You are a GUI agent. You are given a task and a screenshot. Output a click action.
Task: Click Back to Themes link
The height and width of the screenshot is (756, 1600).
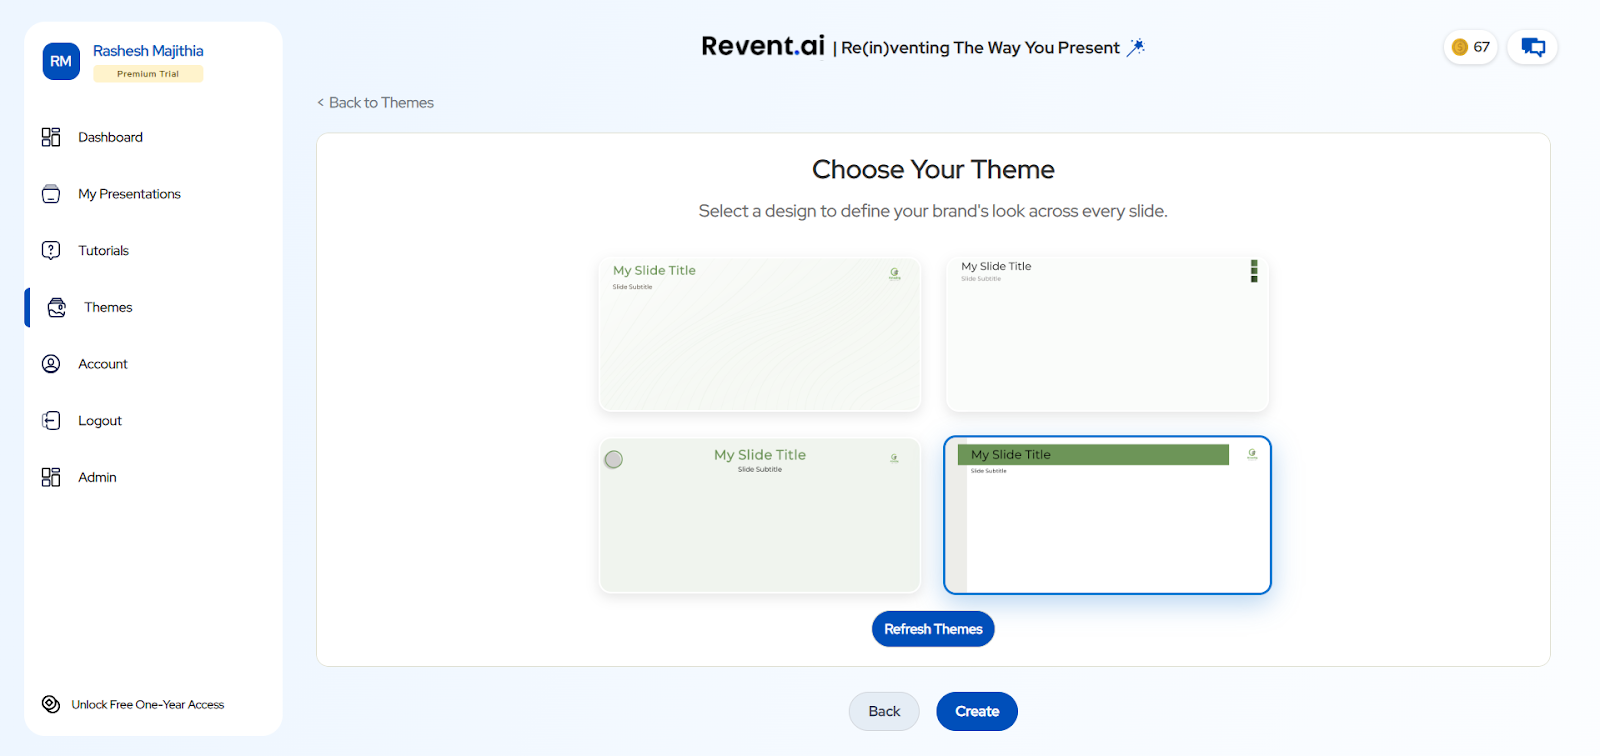pyautogui.click(x=375, y=102)
